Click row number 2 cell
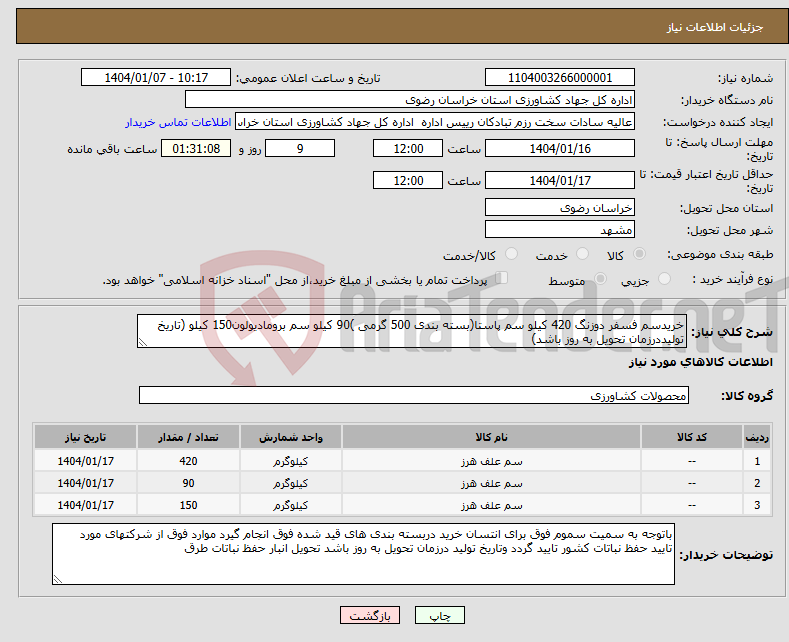Image resolution: width=789 pixels, height=642 pixels. point(757,484)
